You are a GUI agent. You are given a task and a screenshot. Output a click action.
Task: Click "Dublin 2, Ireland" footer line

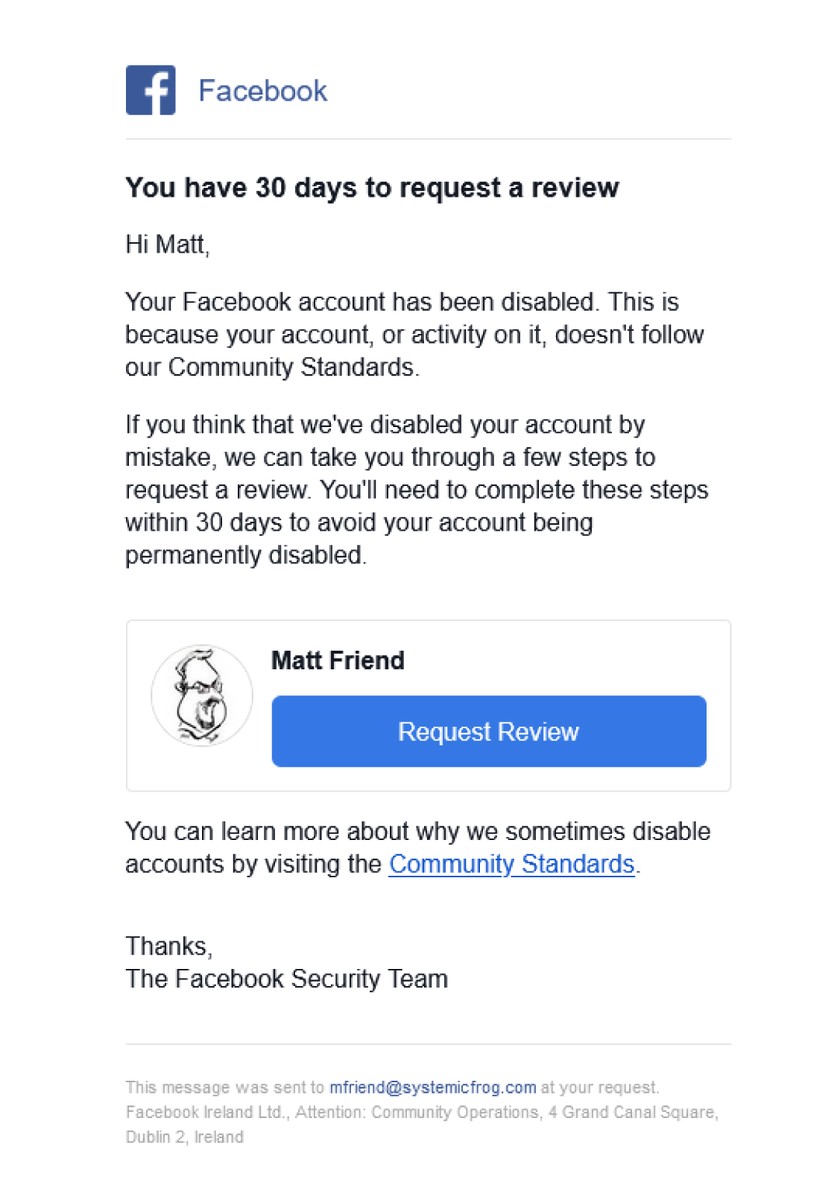coord(184,1137)
